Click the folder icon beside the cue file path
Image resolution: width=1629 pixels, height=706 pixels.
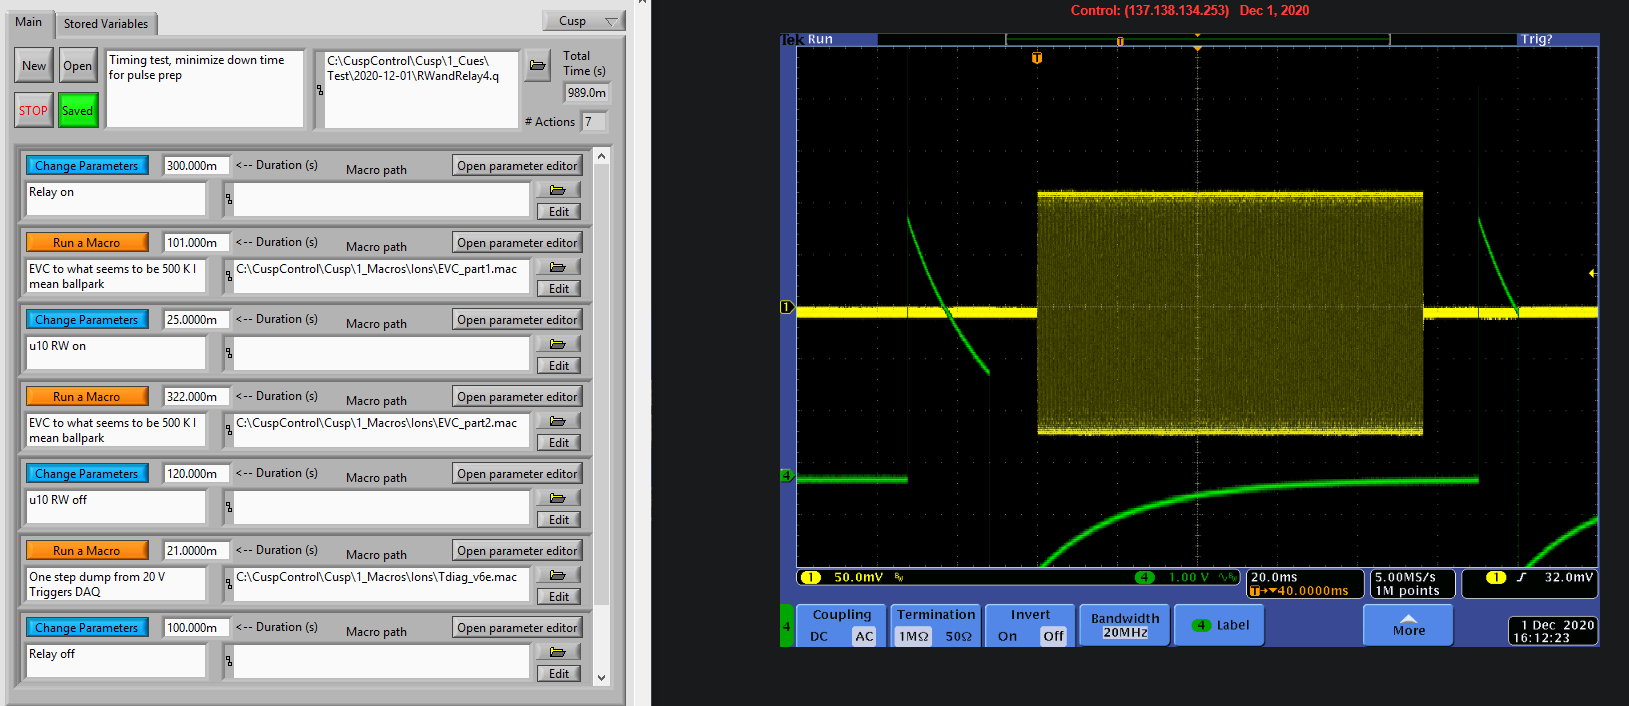pos(537,66)
